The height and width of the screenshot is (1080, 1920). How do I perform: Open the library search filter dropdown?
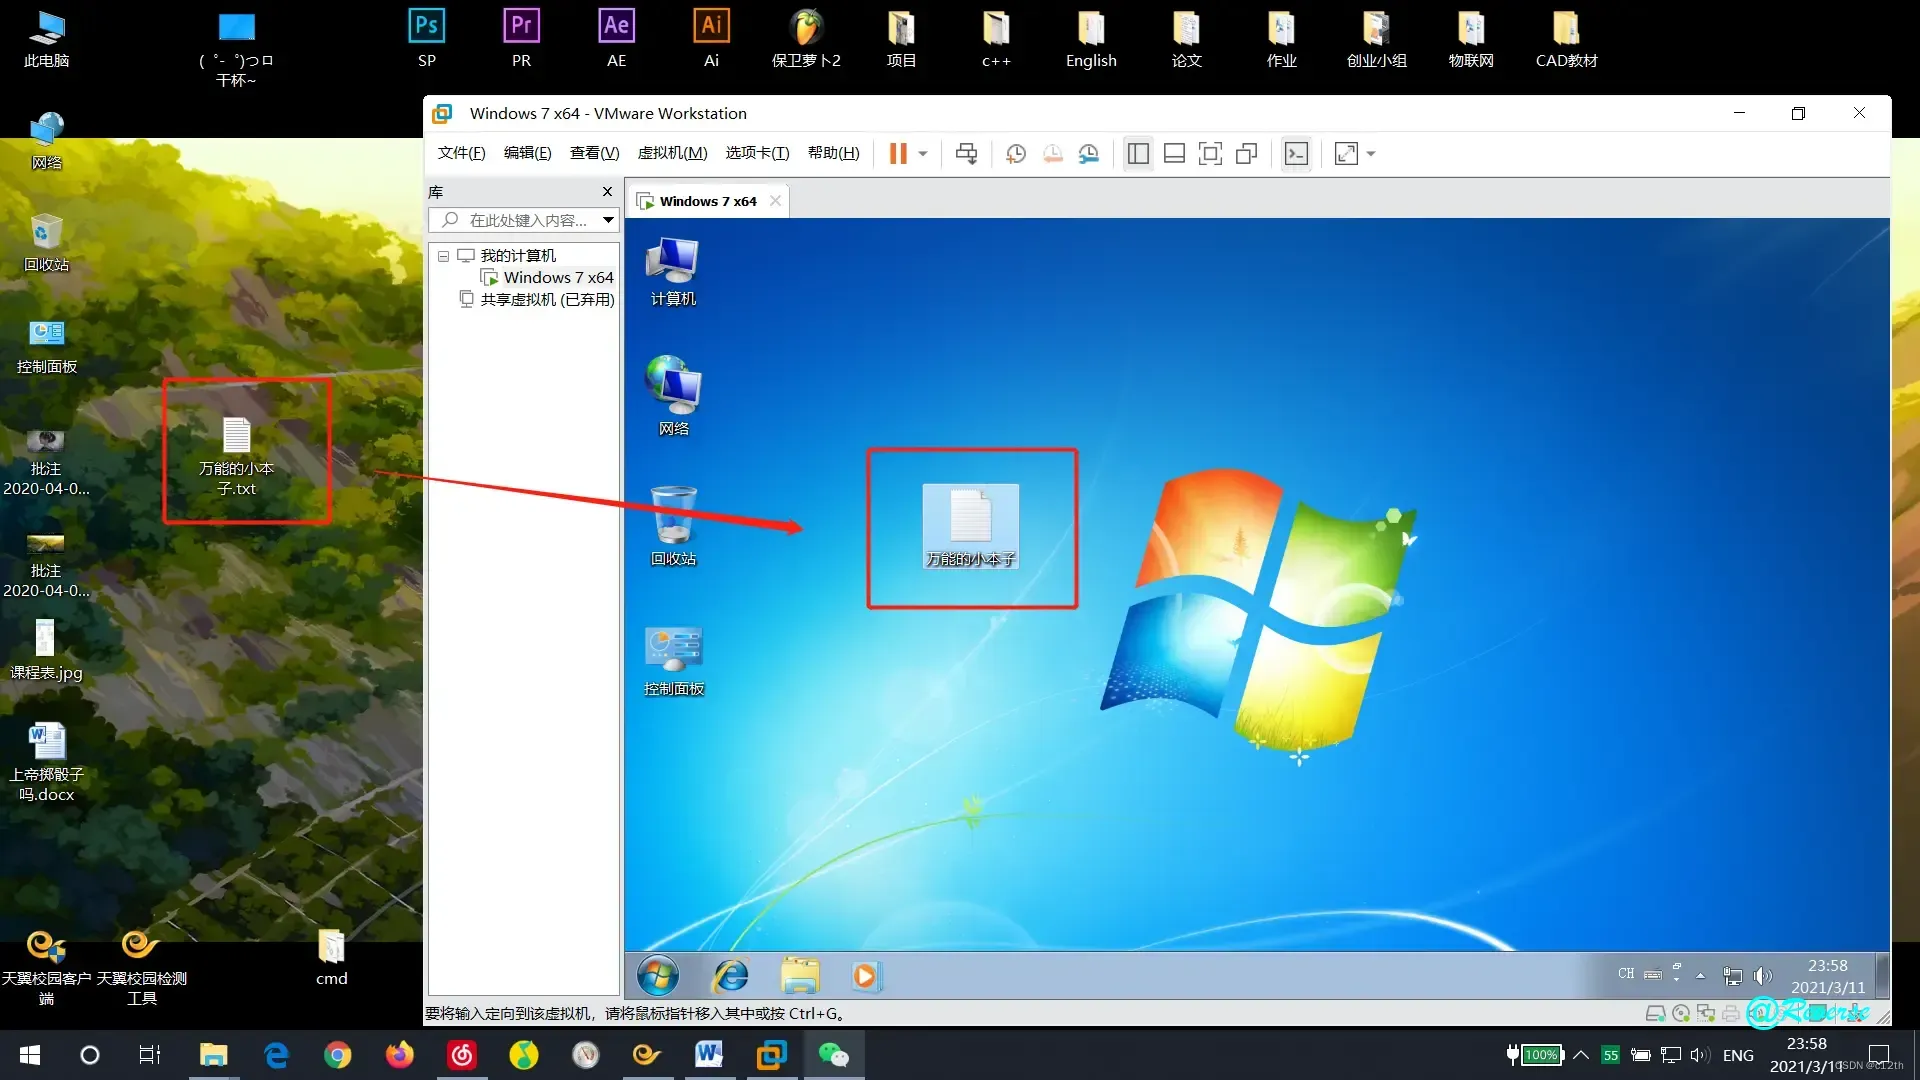608,220
